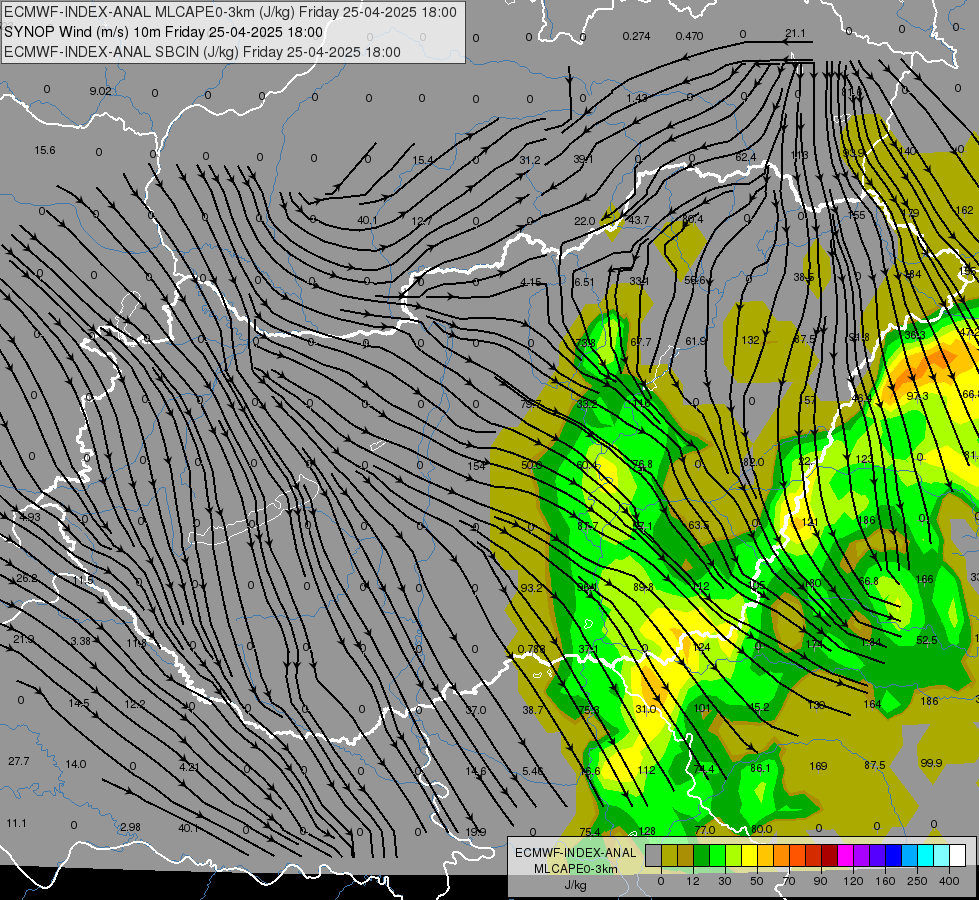Click the map value 15.6
The image size is (979, 900).
coord(45,150)
